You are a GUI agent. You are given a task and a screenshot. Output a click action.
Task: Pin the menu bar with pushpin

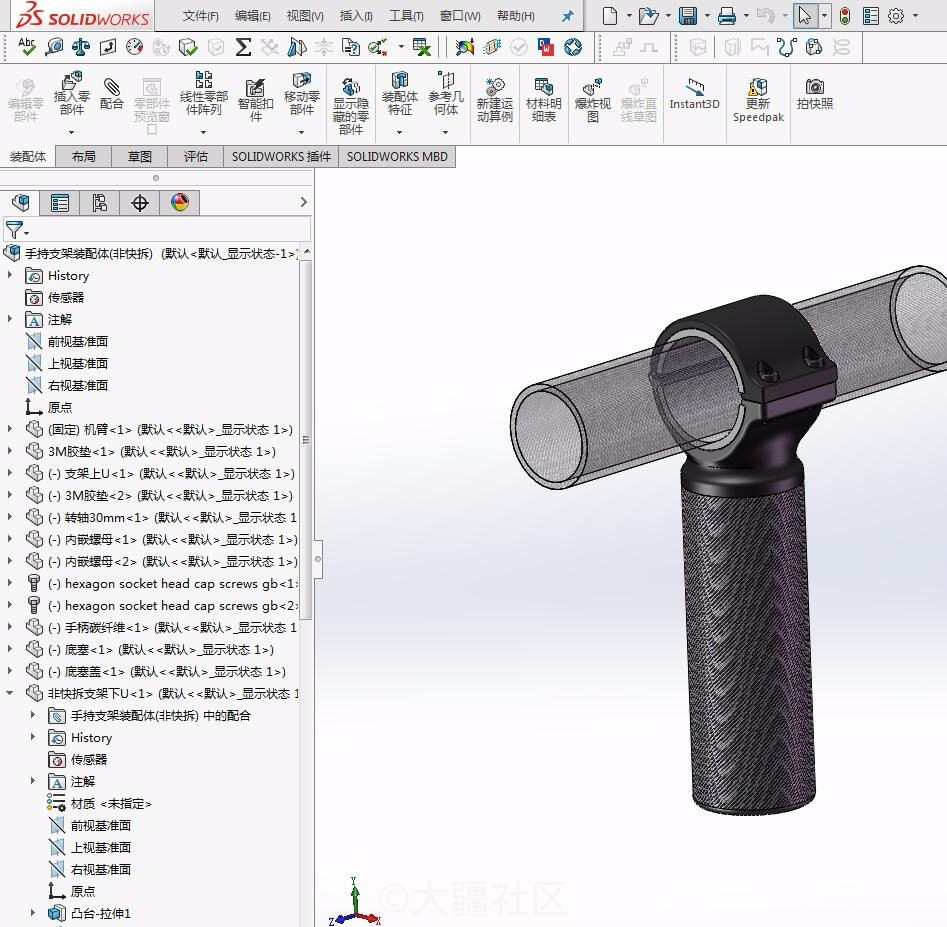(x=567, y=16)
